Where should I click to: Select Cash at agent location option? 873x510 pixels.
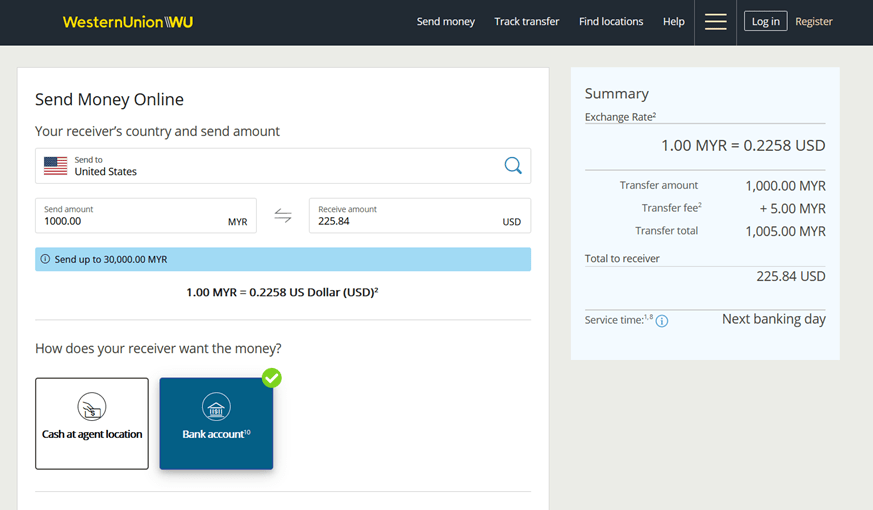[92, 423]
